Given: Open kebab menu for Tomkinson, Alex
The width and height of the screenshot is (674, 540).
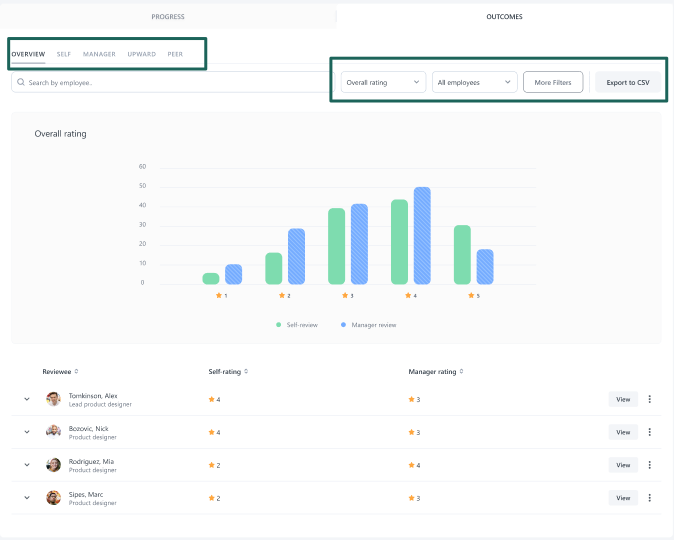Looking at the screenshot, I should [649, 399].
